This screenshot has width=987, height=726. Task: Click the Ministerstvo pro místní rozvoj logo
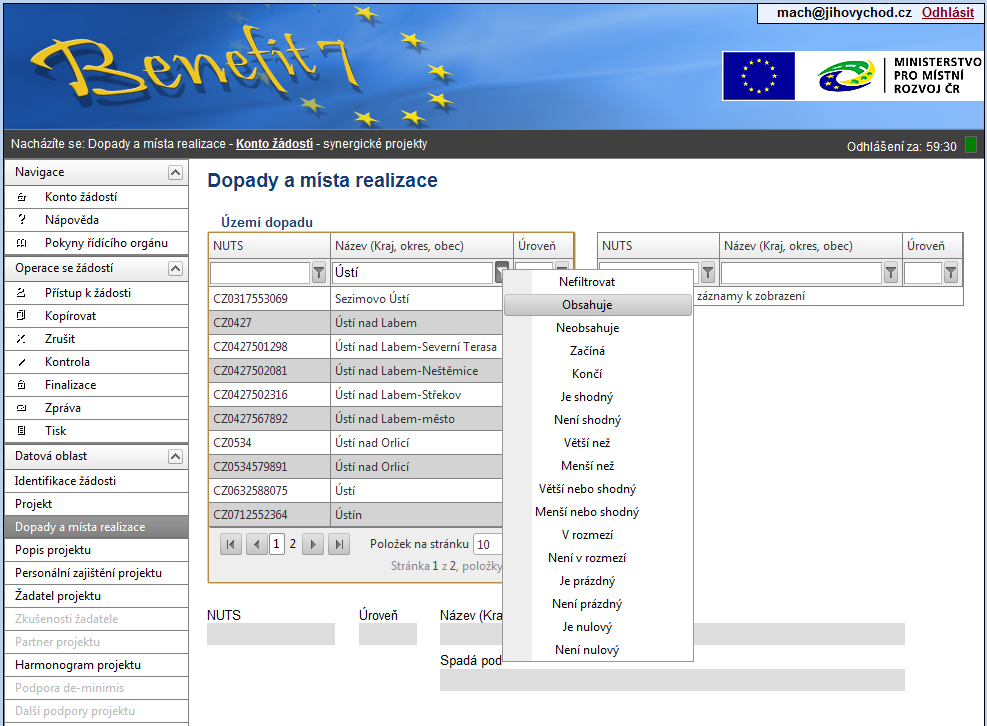pos(899,76)
